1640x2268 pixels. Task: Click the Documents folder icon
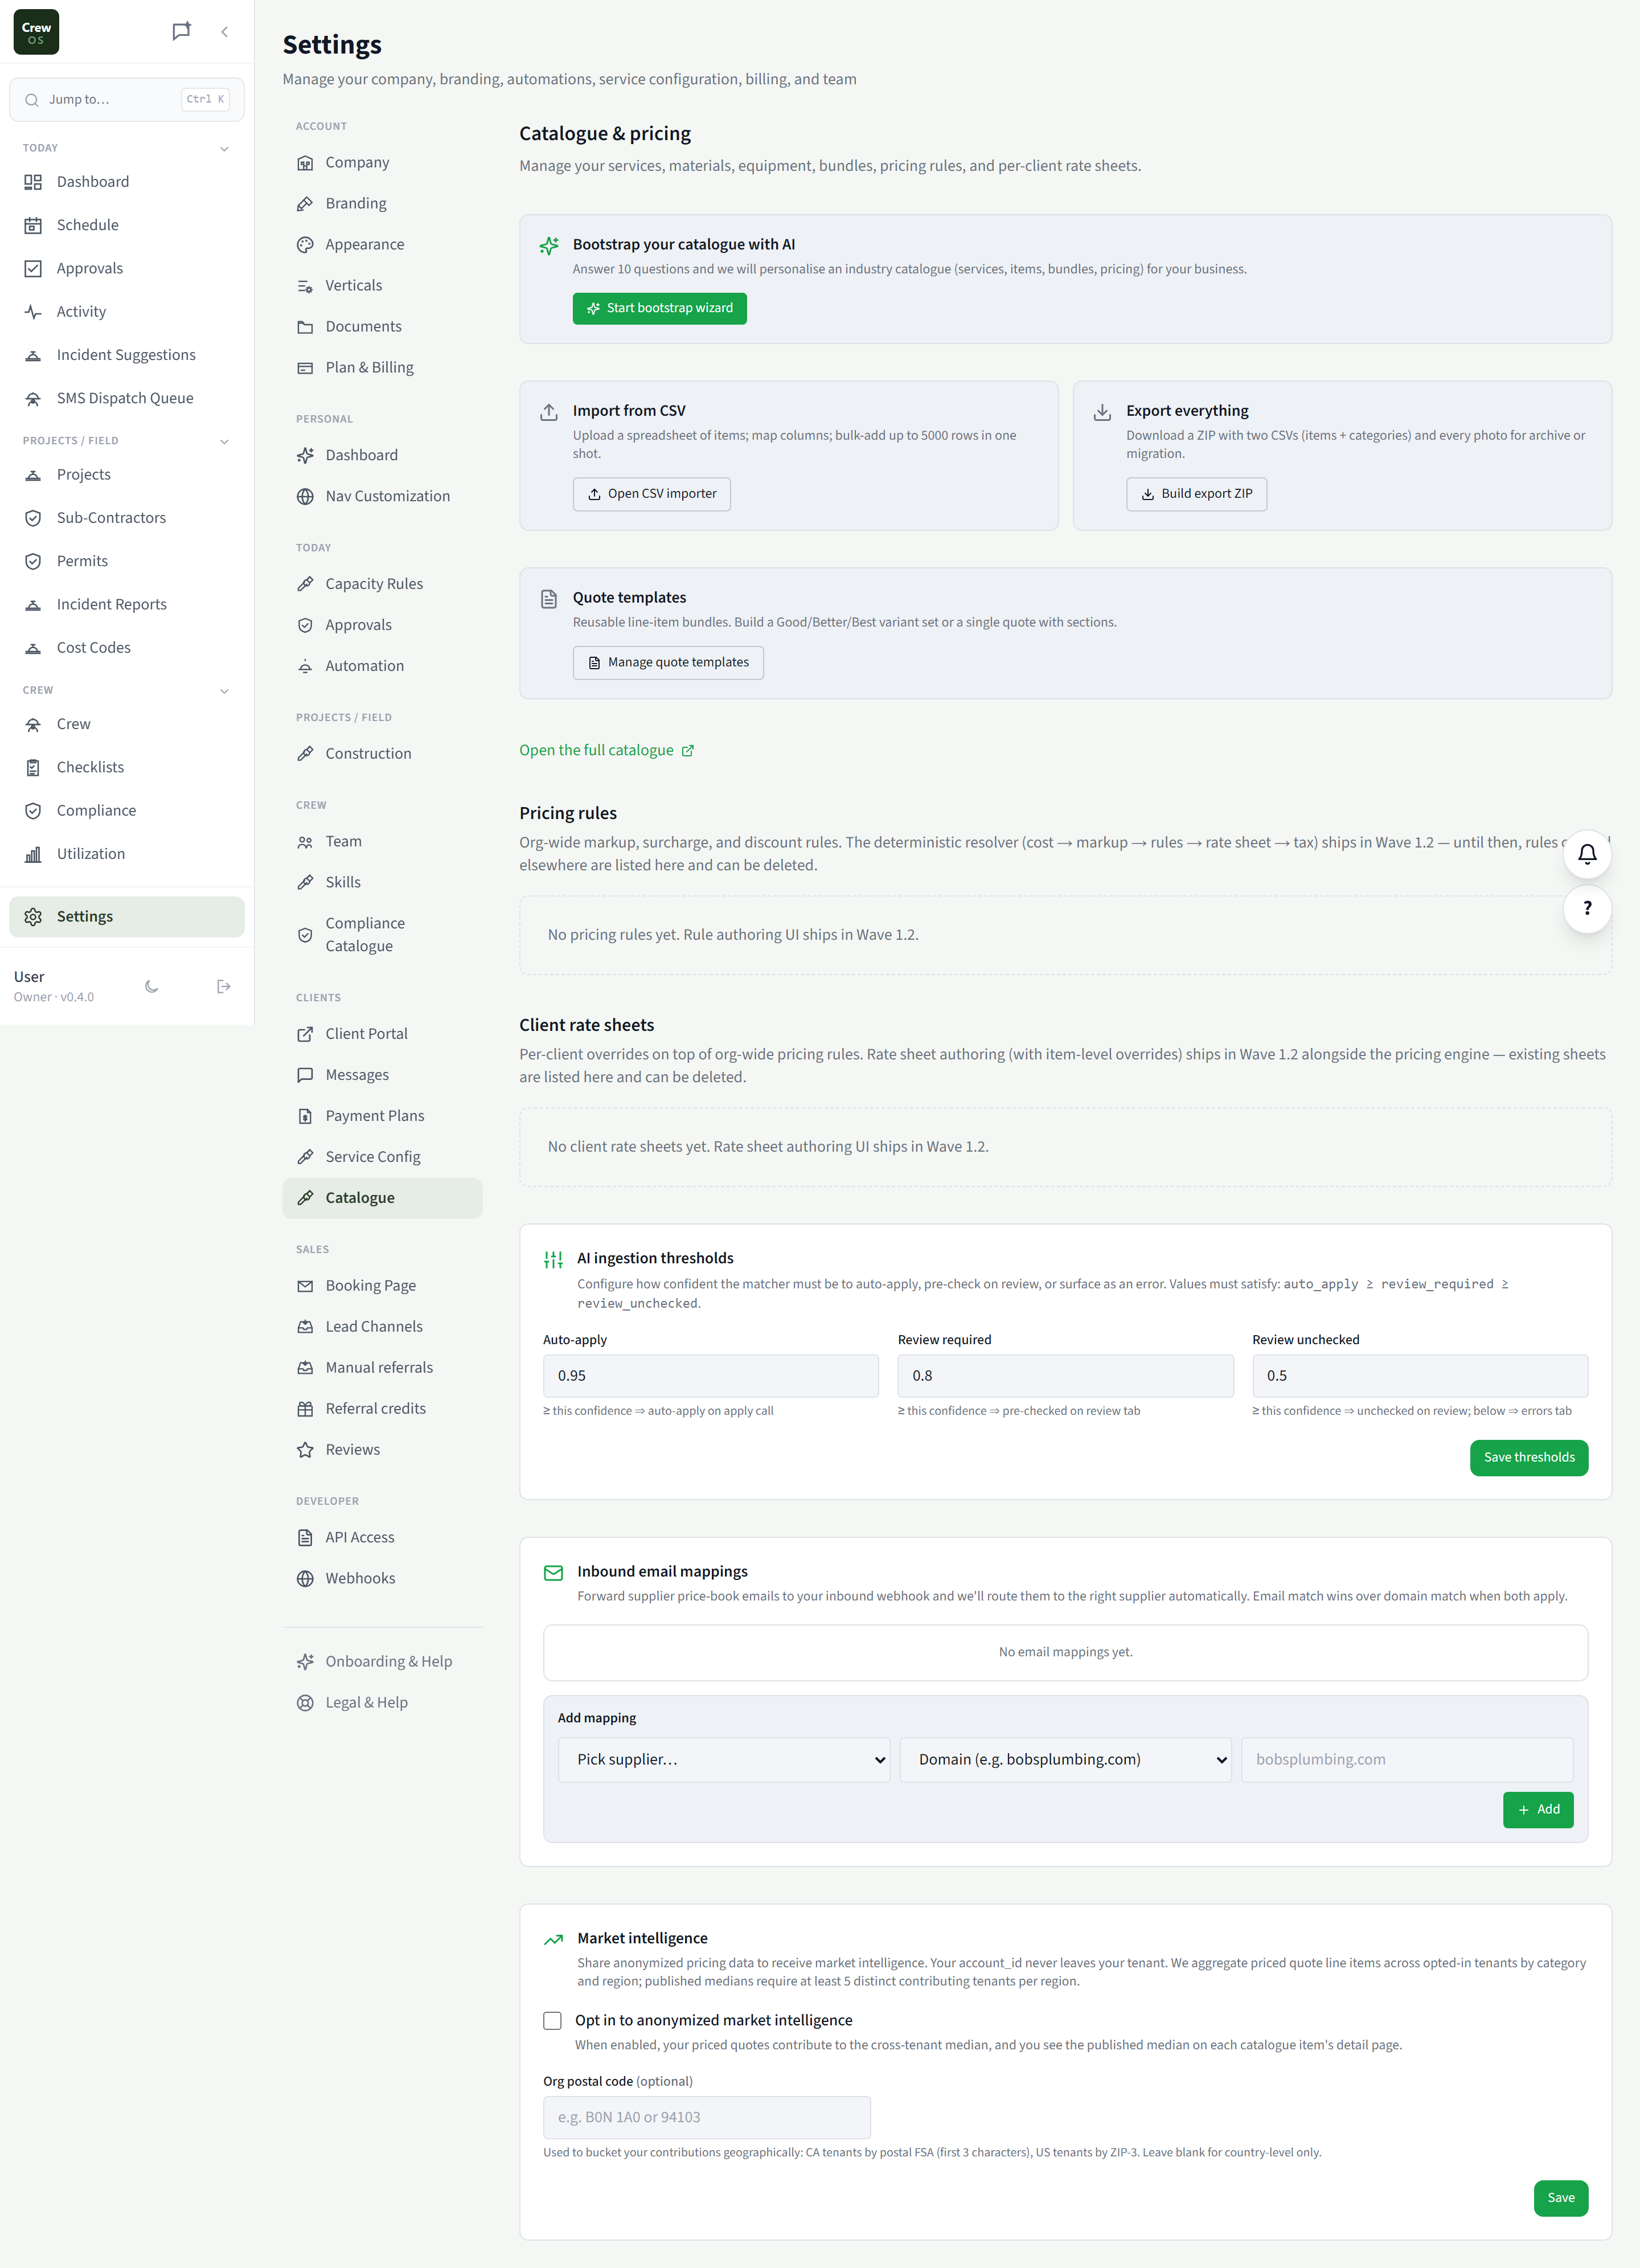tap(305, 327)
